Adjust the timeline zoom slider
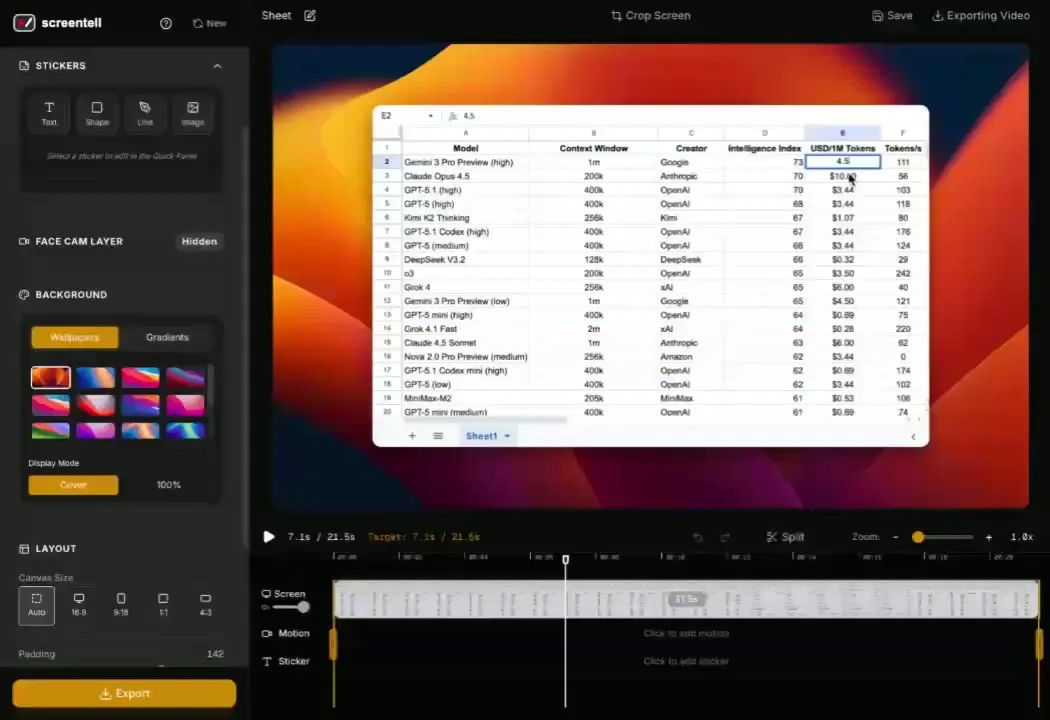Viewport: 1050px width, 720px height. coord(942,537)
